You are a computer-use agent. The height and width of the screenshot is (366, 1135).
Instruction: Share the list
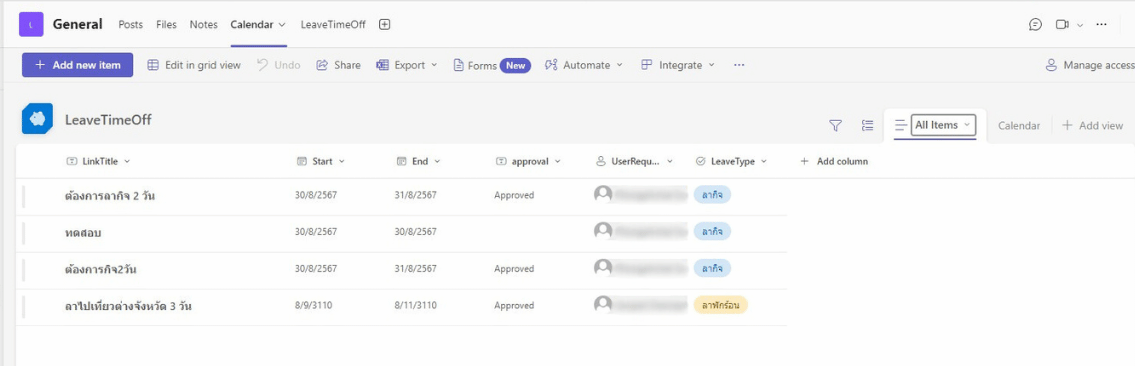[339, 65]
